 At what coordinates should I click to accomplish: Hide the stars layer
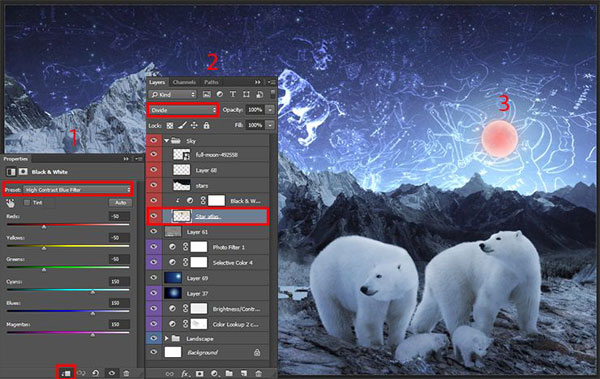click(154, 185)
